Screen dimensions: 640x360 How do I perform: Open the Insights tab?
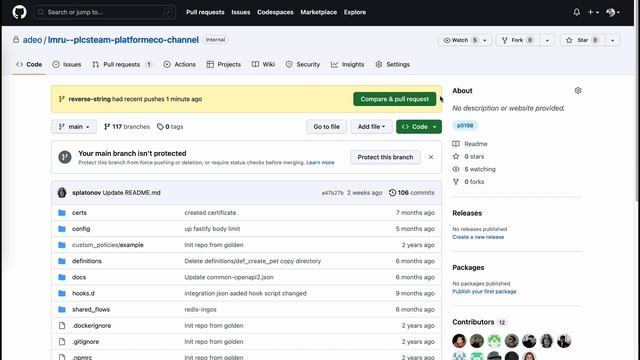(x=347, y=64)
